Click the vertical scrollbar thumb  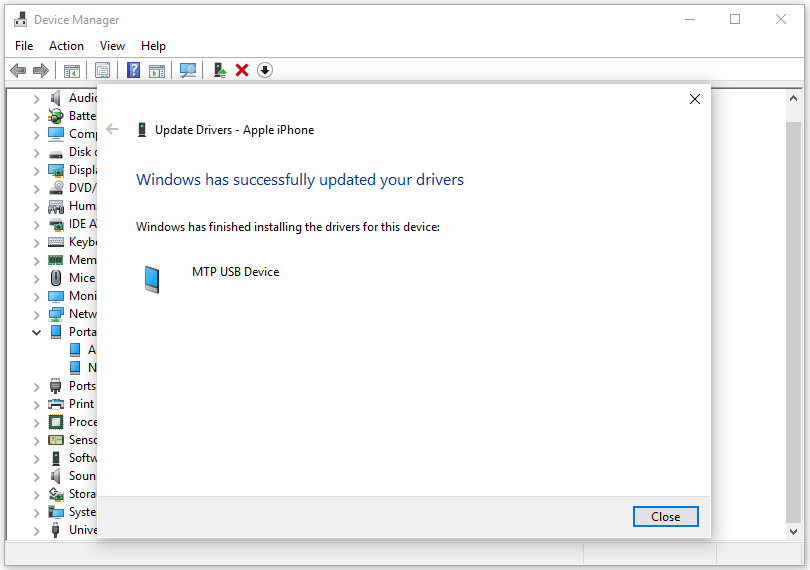[x=793, y=322]
